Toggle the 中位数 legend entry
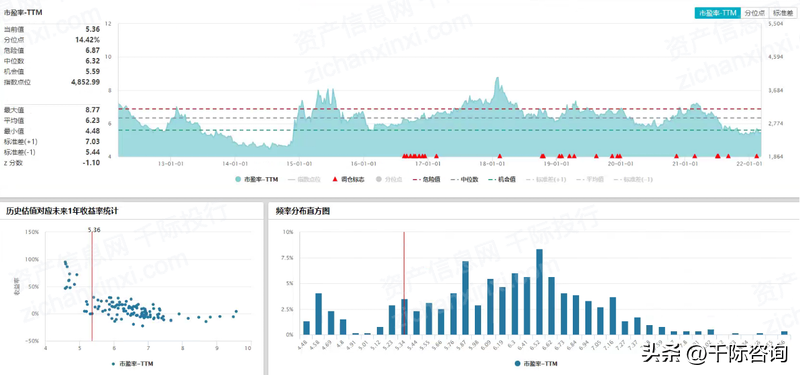 point(465,180)
